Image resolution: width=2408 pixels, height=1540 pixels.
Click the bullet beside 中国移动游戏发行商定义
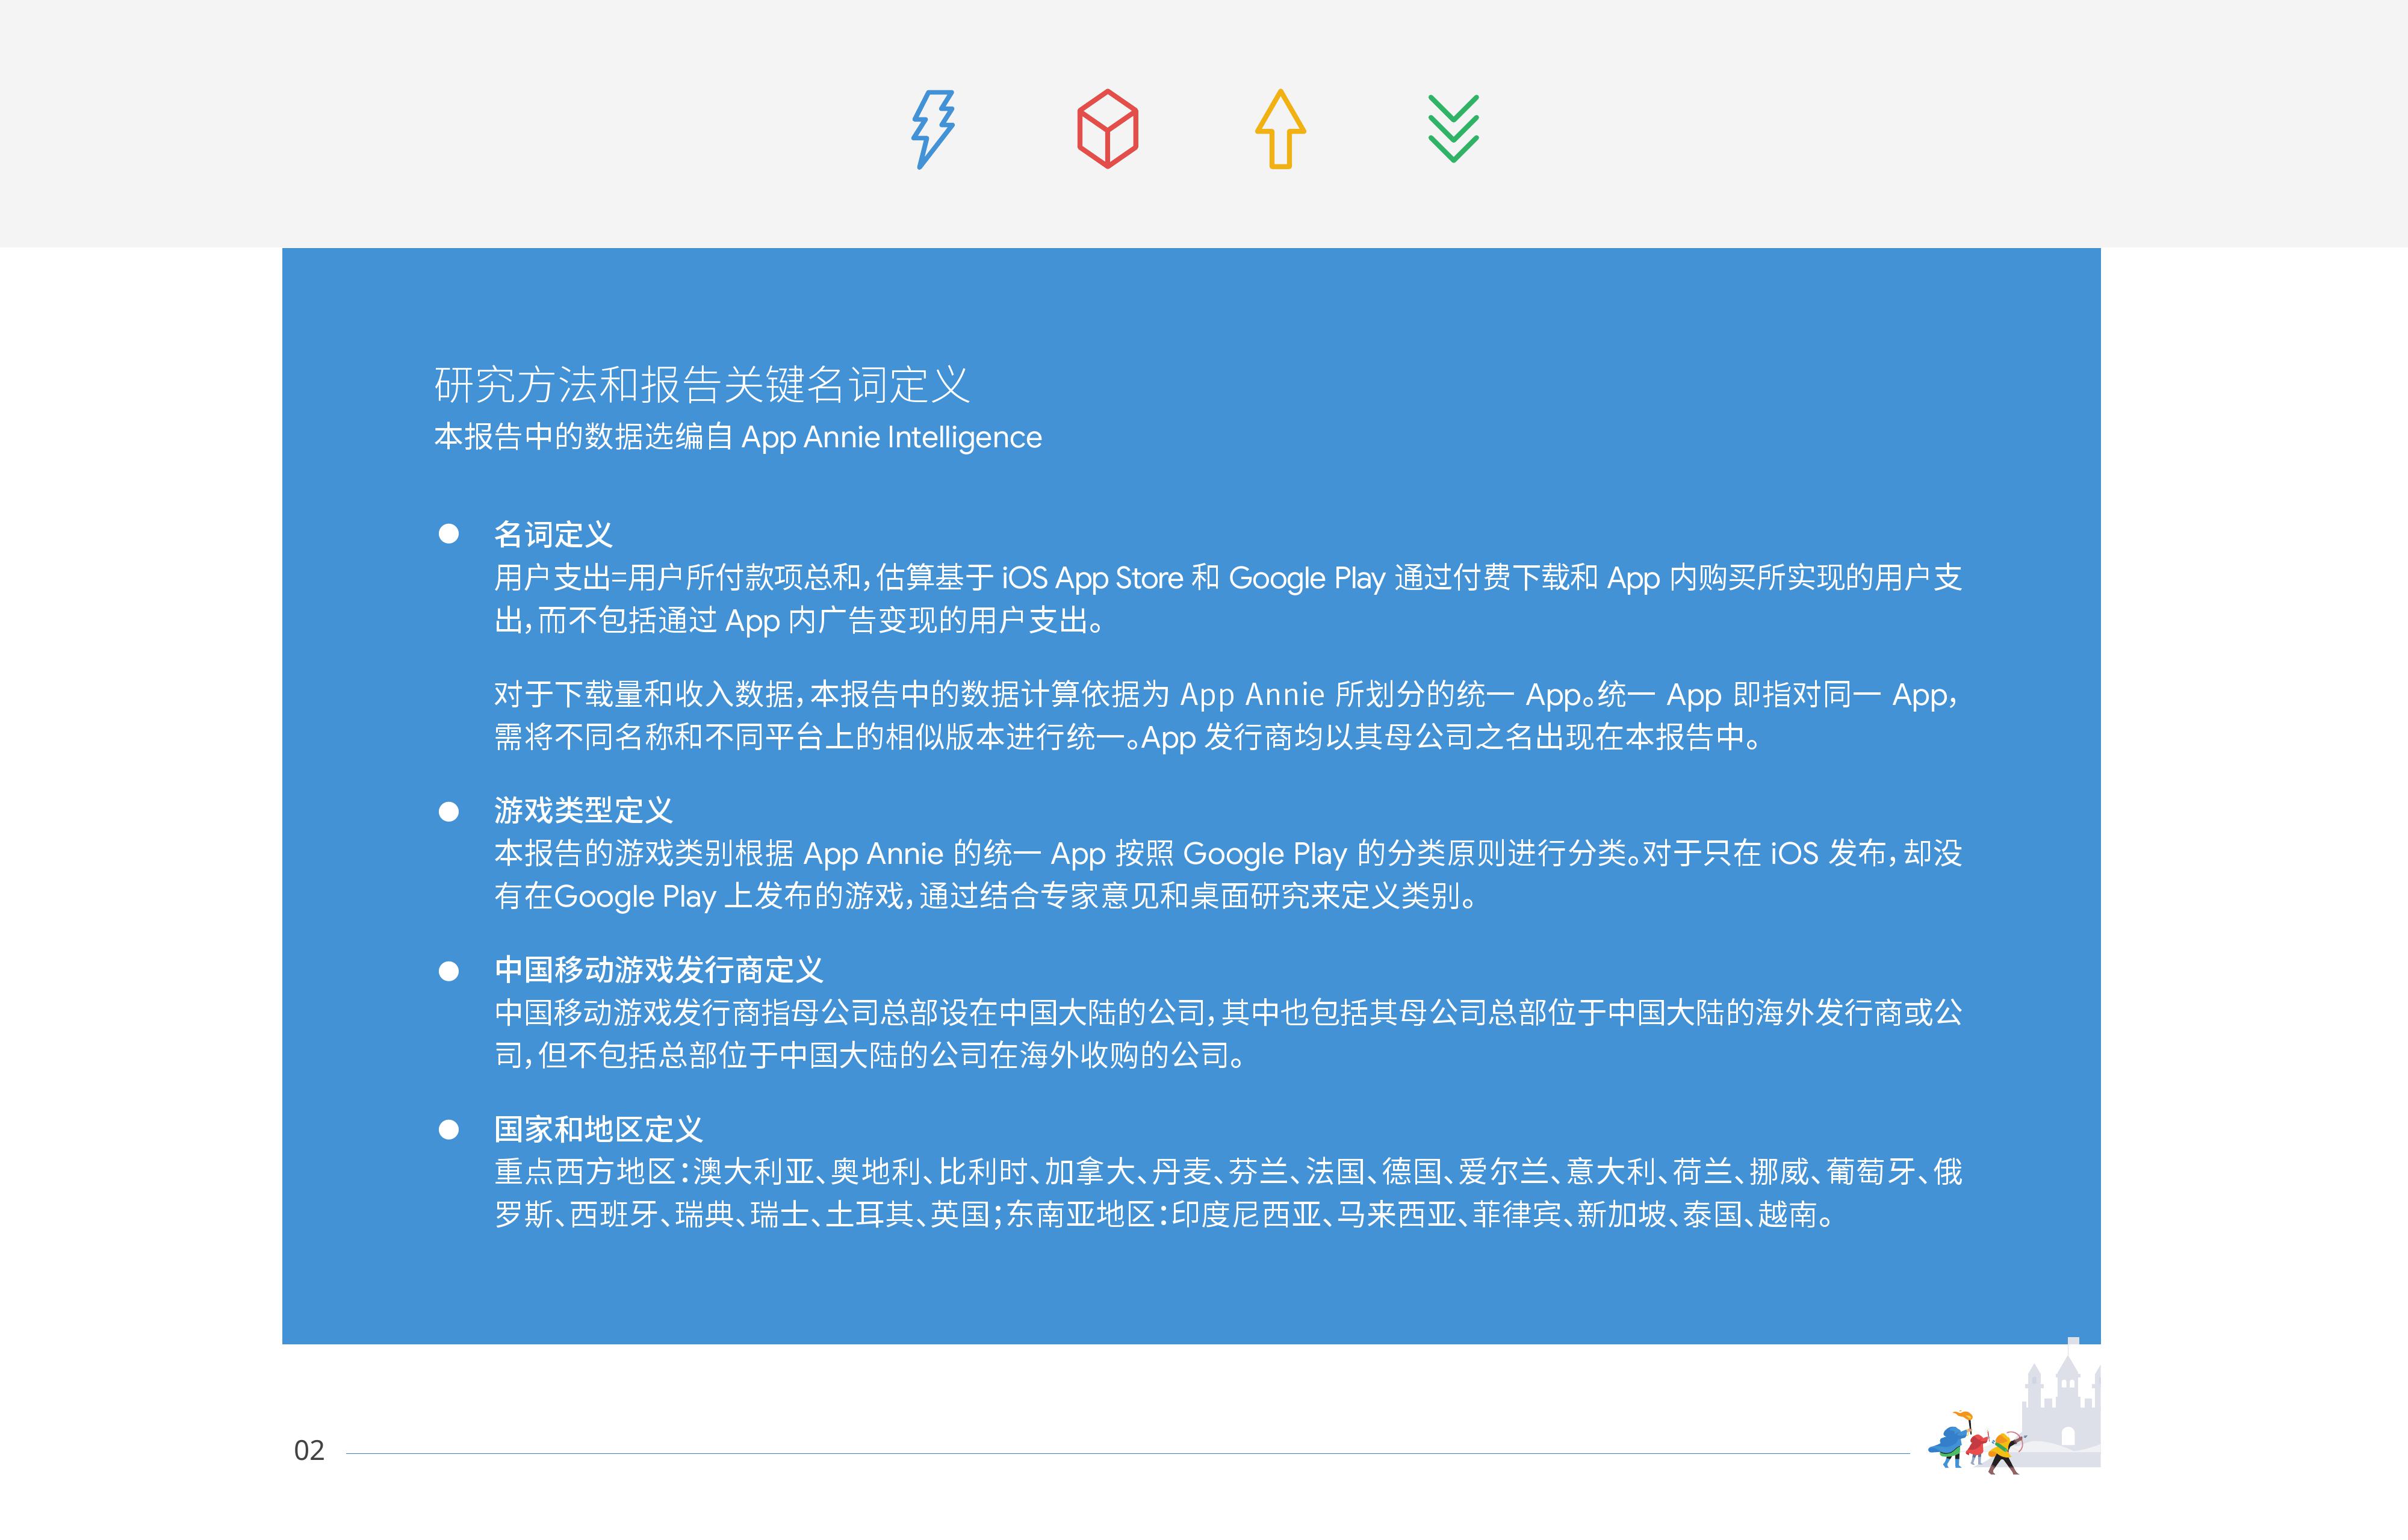pyautogui.click(x=449, y=970)
